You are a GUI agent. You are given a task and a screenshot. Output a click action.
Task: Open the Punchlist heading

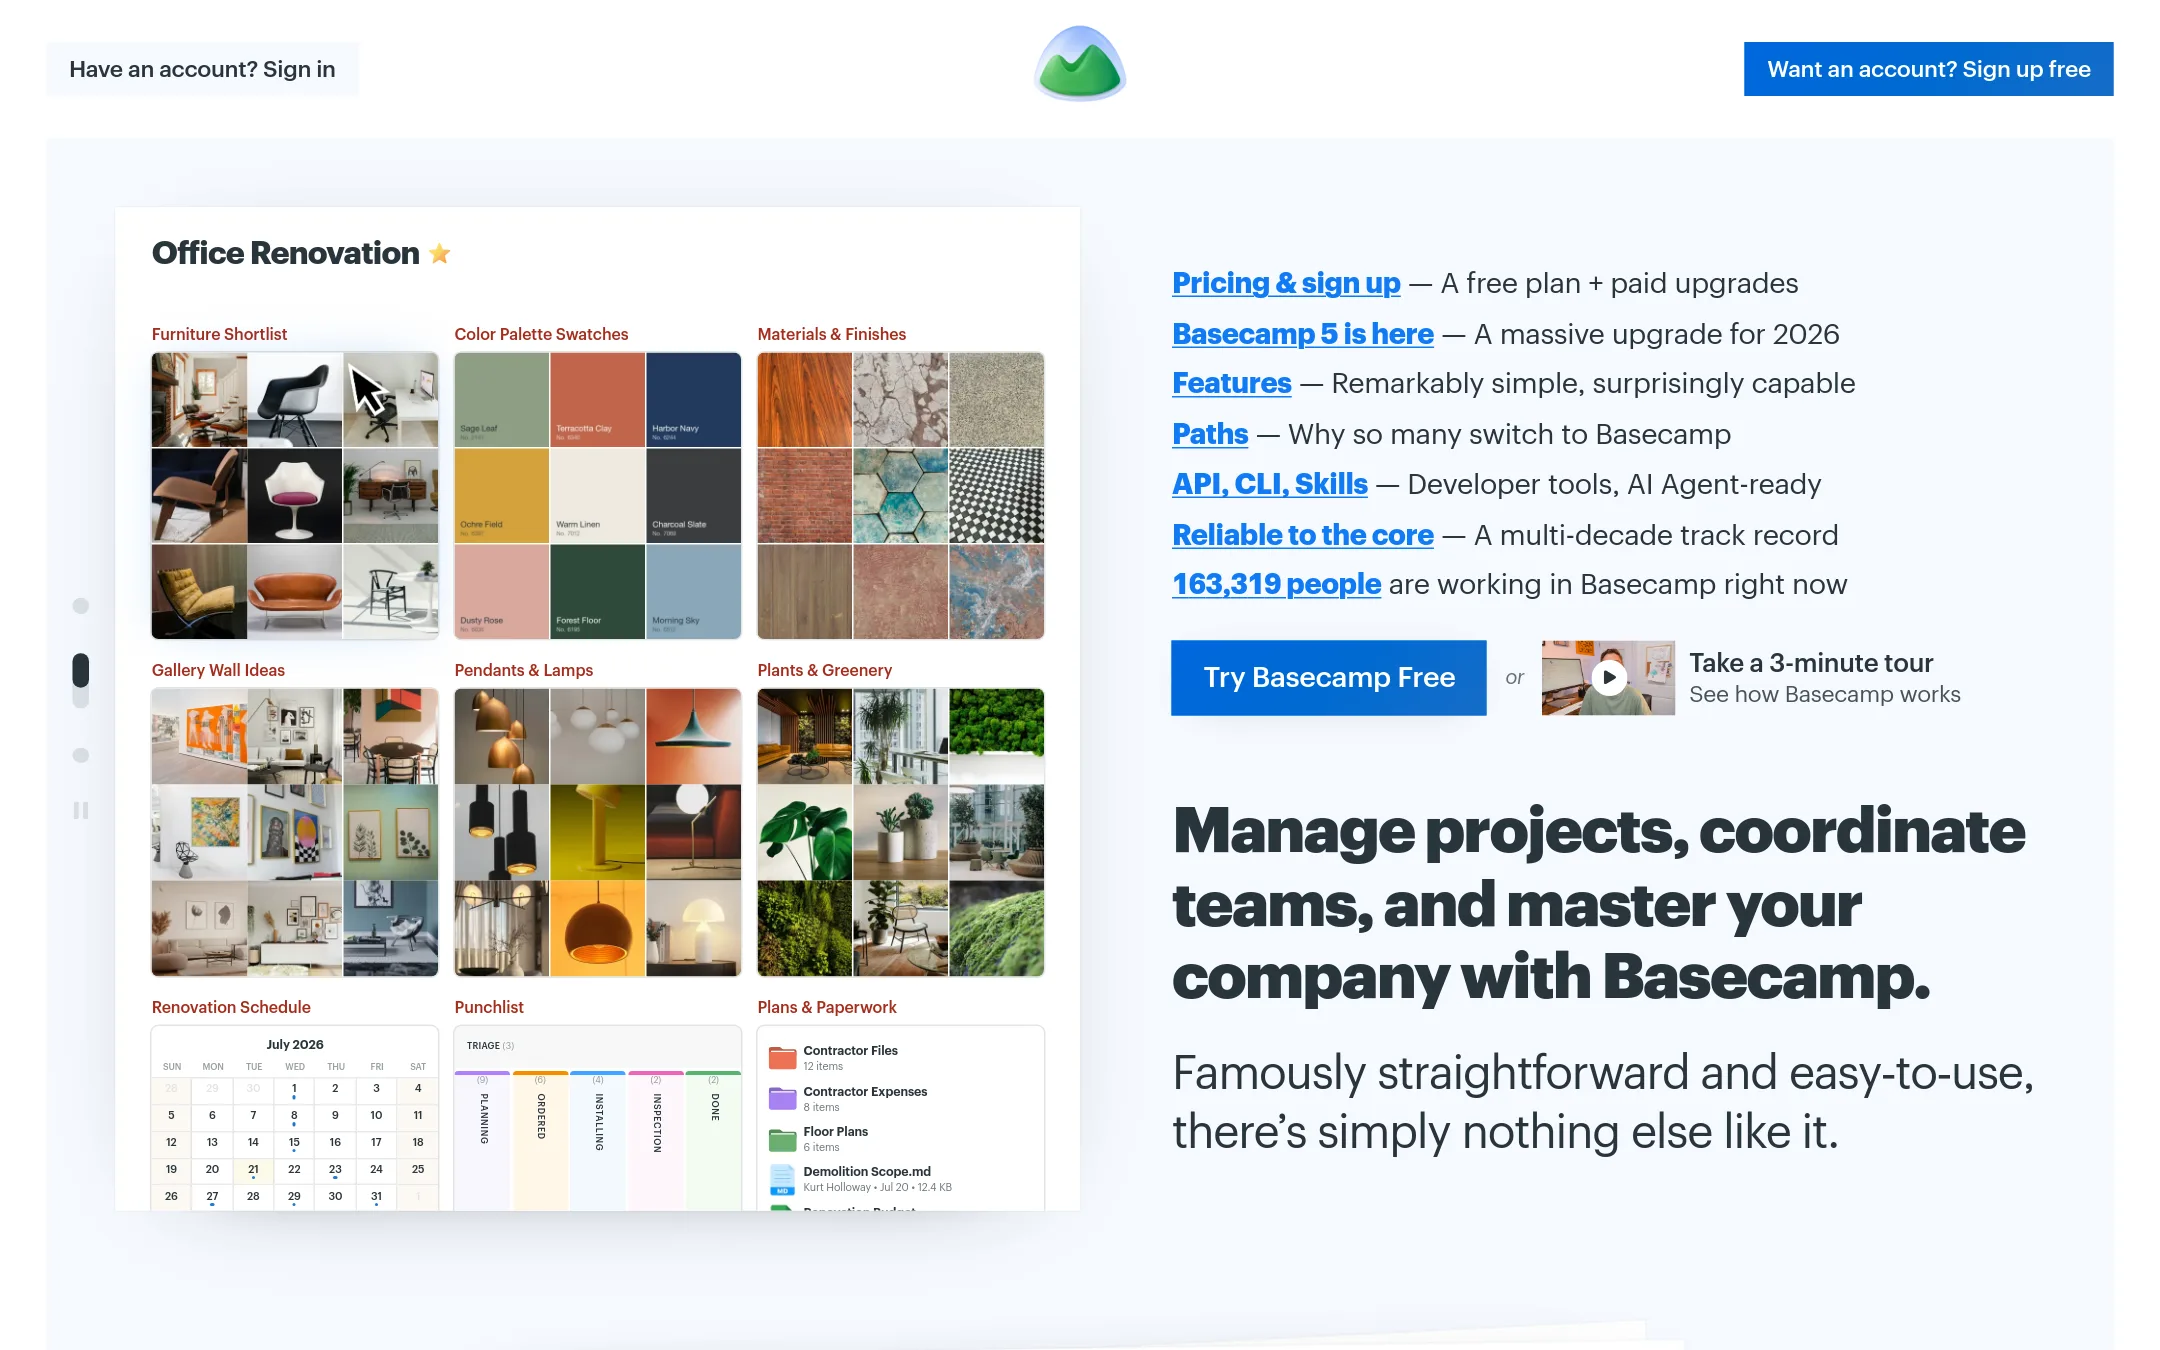pos(489,1007)
